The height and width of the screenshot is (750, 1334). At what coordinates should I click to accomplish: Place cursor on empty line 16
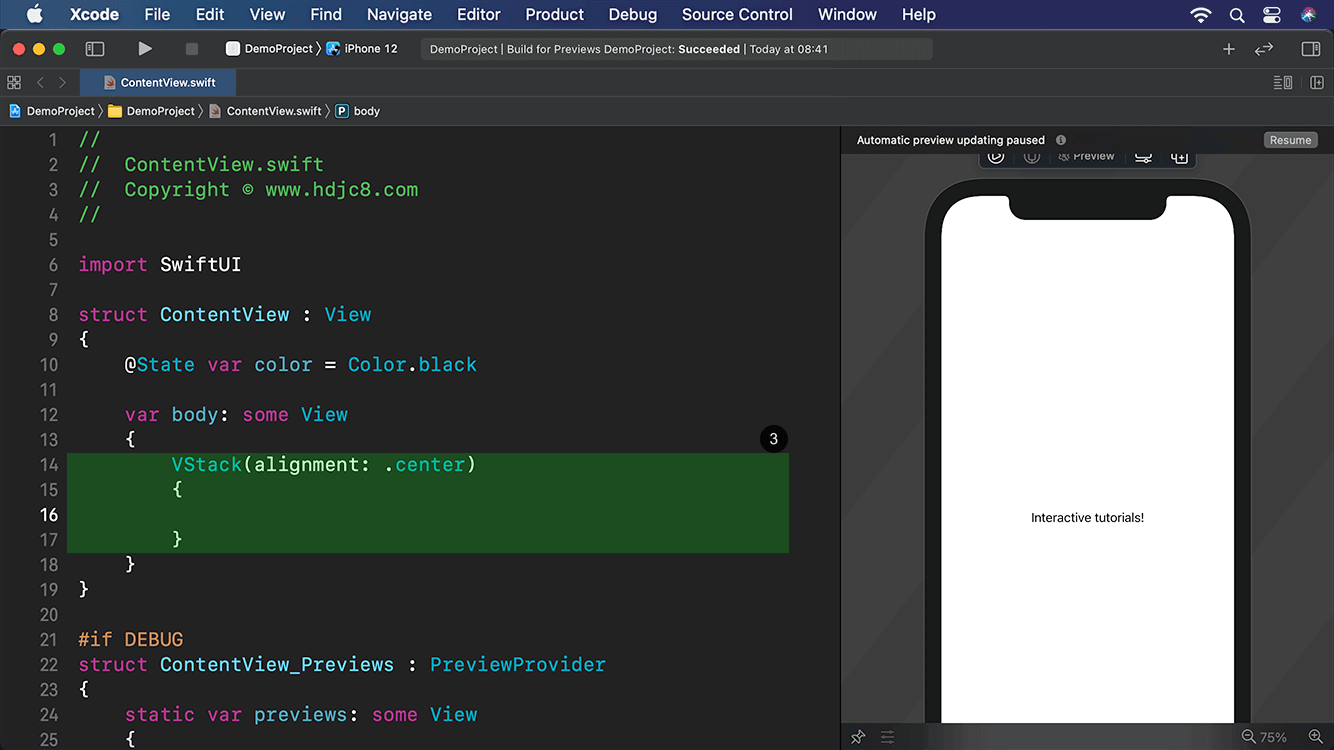[x=428, y=514]
